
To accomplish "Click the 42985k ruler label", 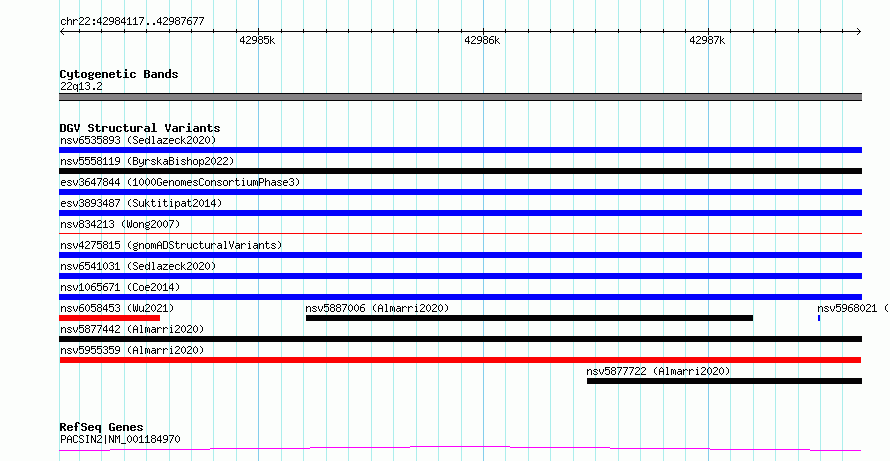I will coord(257,40).
